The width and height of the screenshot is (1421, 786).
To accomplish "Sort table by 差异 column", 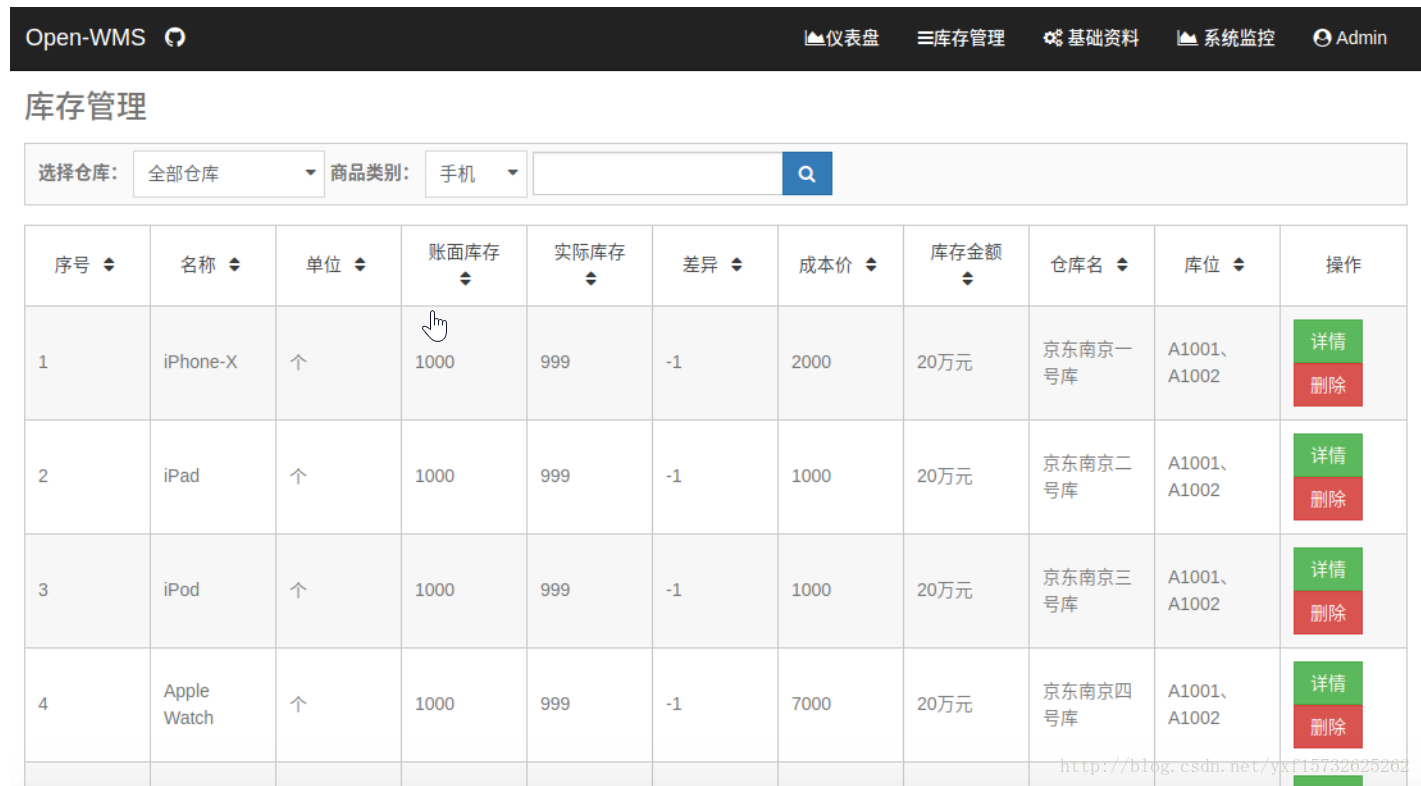I will [x=737, y=265].
